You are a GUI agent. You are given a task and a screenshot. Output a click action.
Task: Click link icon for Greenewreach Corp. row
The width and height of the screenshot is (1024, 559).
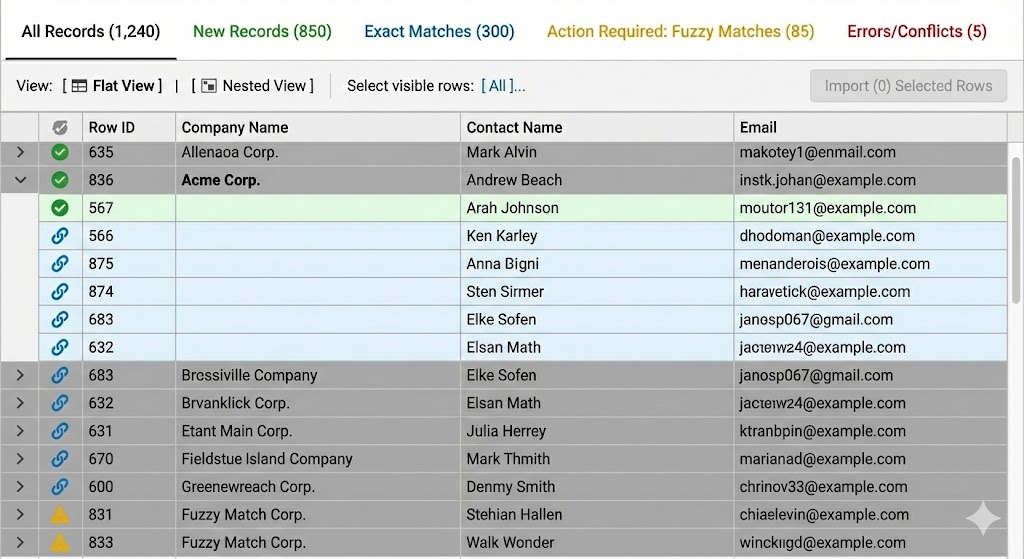(60, 488)
